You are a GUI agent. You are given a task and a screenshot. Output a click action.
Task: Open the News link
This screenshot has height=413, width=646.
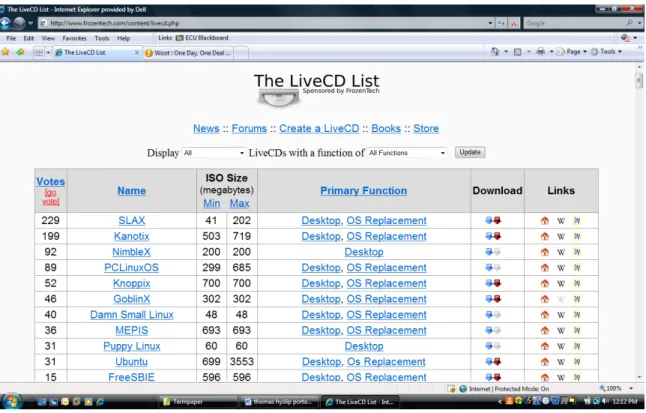coord(206,129)
